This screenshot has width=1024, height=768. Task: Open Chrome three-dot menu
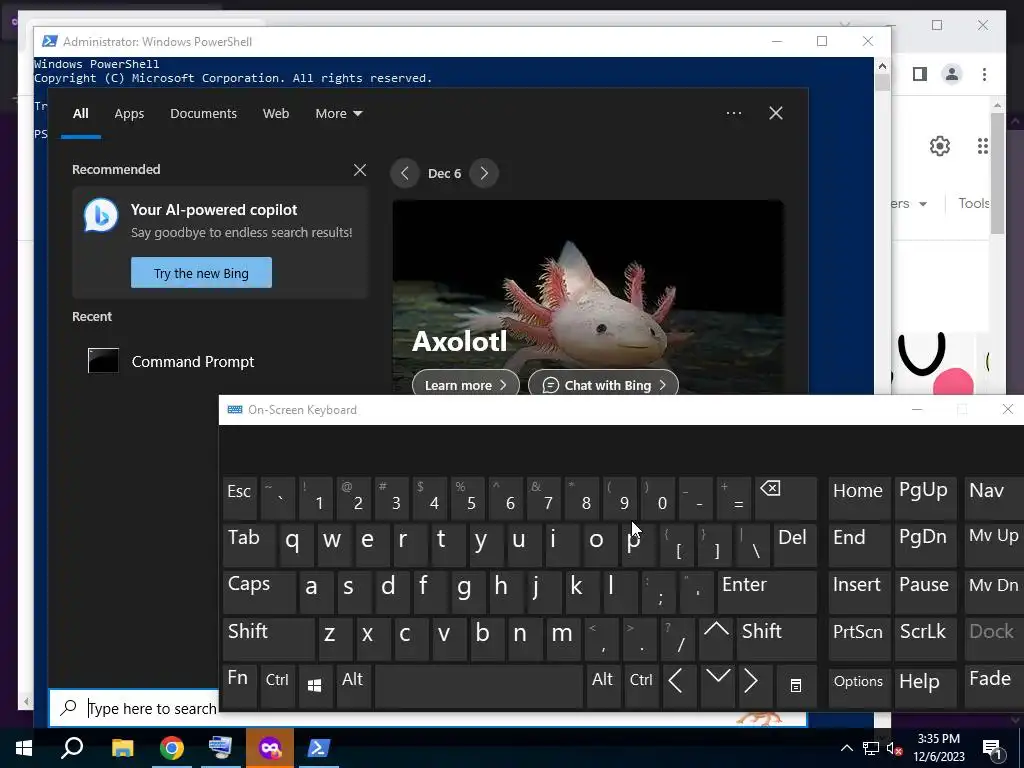pyautogui.click(x=984, y=74)
